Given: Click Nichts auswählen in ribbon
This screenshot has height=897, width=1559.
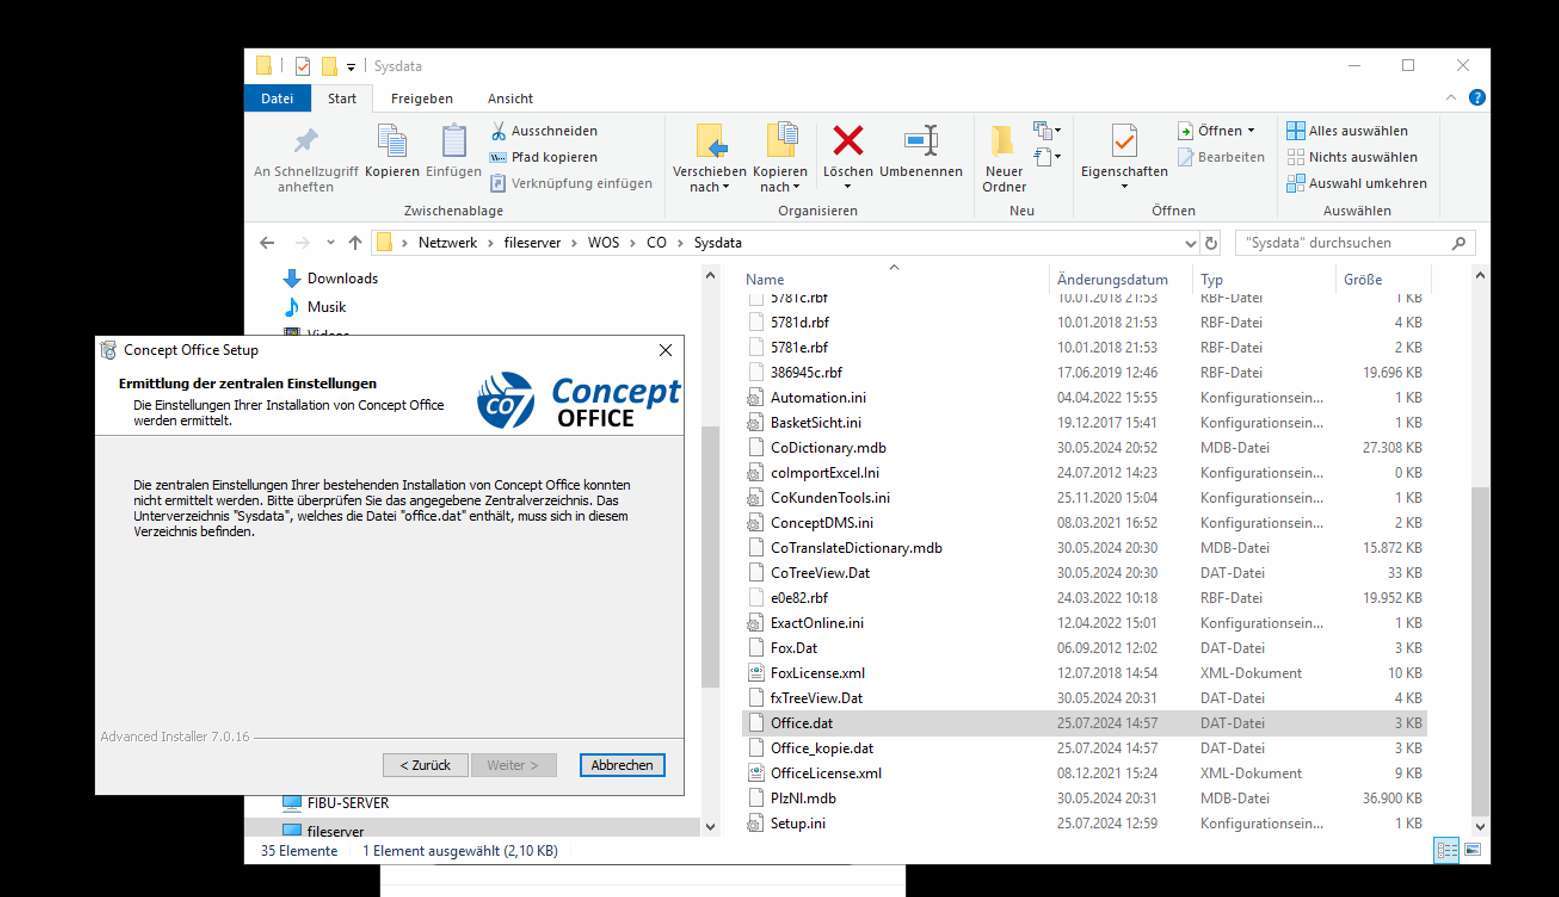Looking at the screenshot, I should (x=1352, y=157).
